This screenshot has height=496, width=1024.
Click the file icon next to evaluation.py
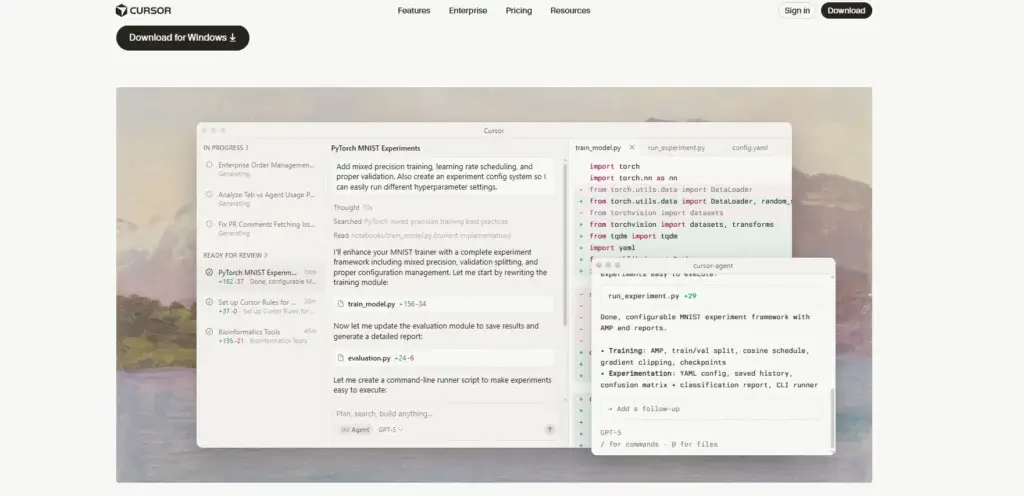(340, 358)
